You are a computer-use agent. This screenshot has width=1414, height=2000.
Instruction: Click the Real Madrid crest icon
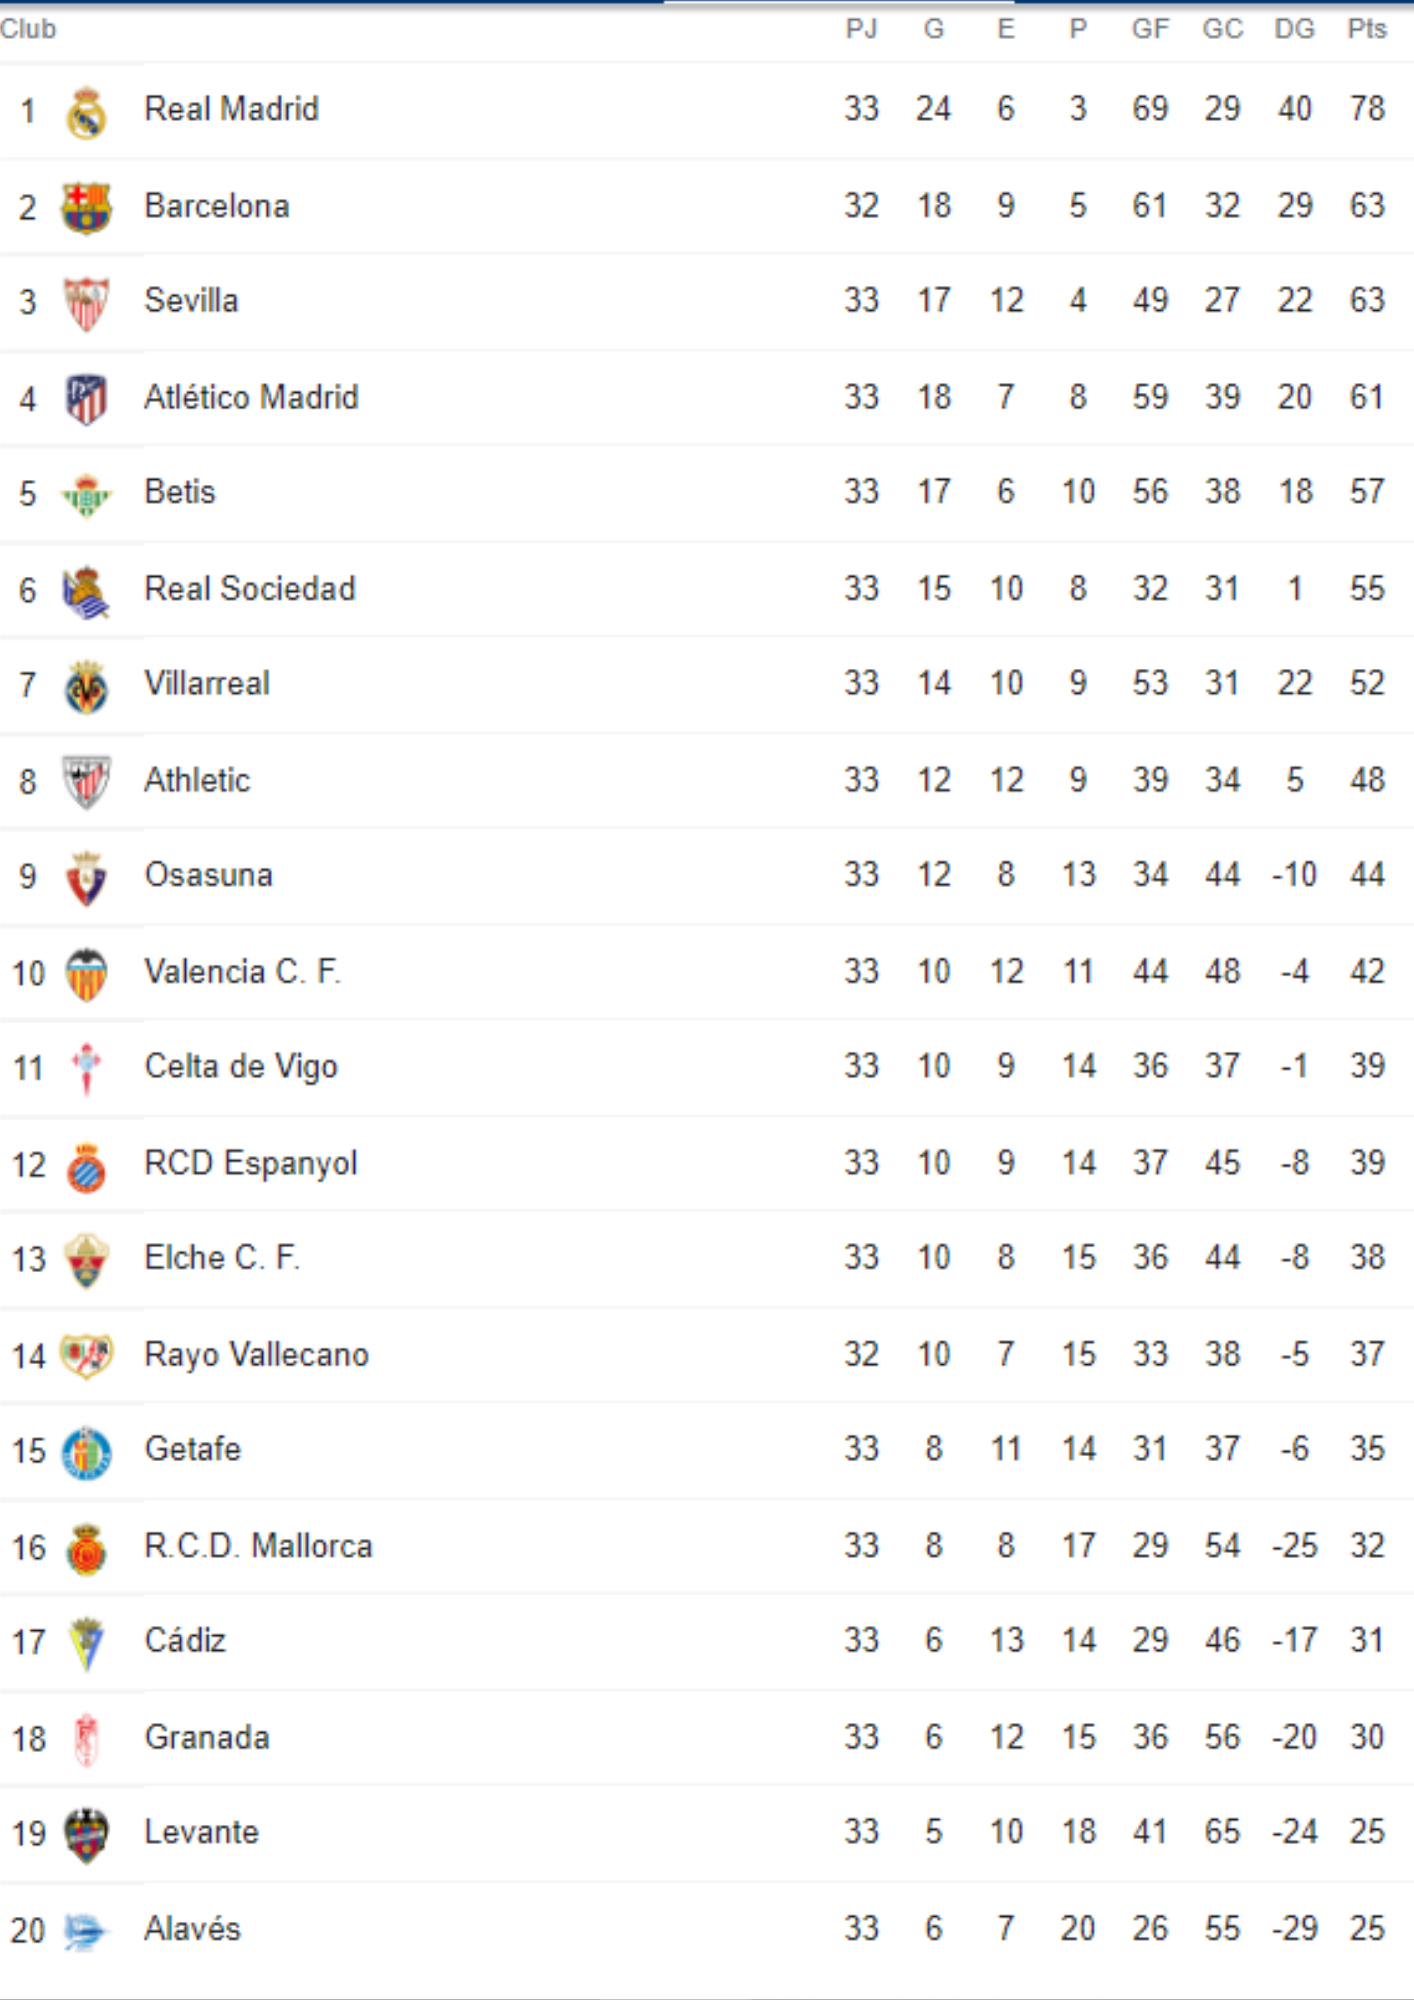pyautogui.click(x=87, y=112)
